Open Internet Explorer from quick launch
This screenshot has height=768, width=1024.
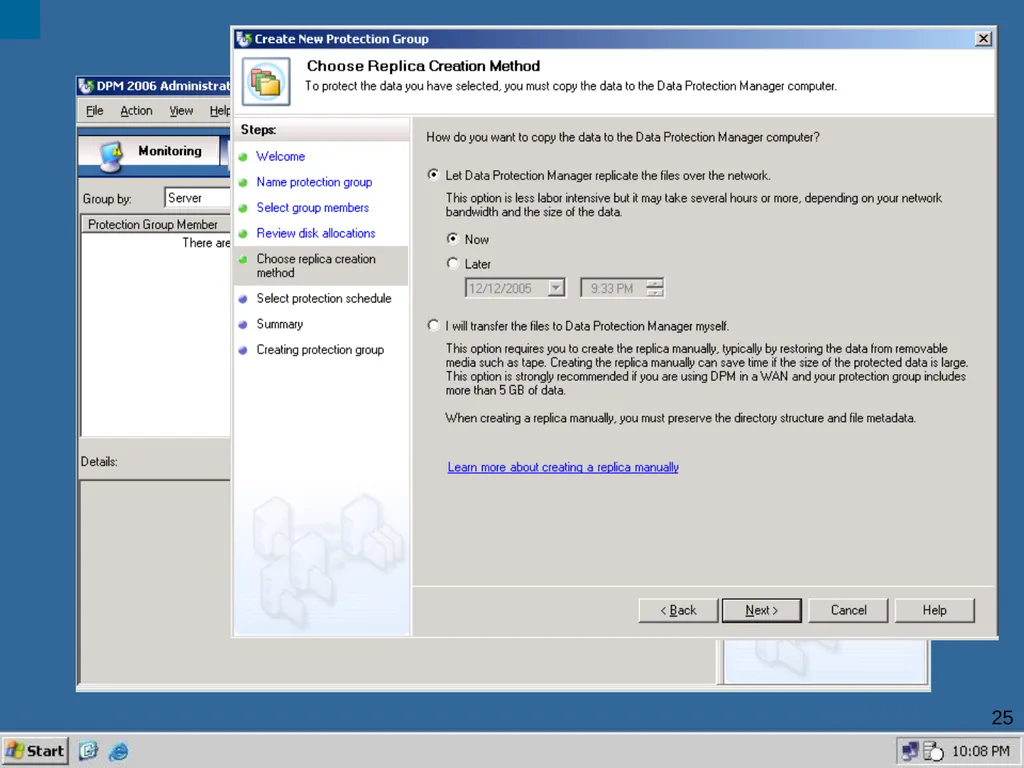click(118, 751)
